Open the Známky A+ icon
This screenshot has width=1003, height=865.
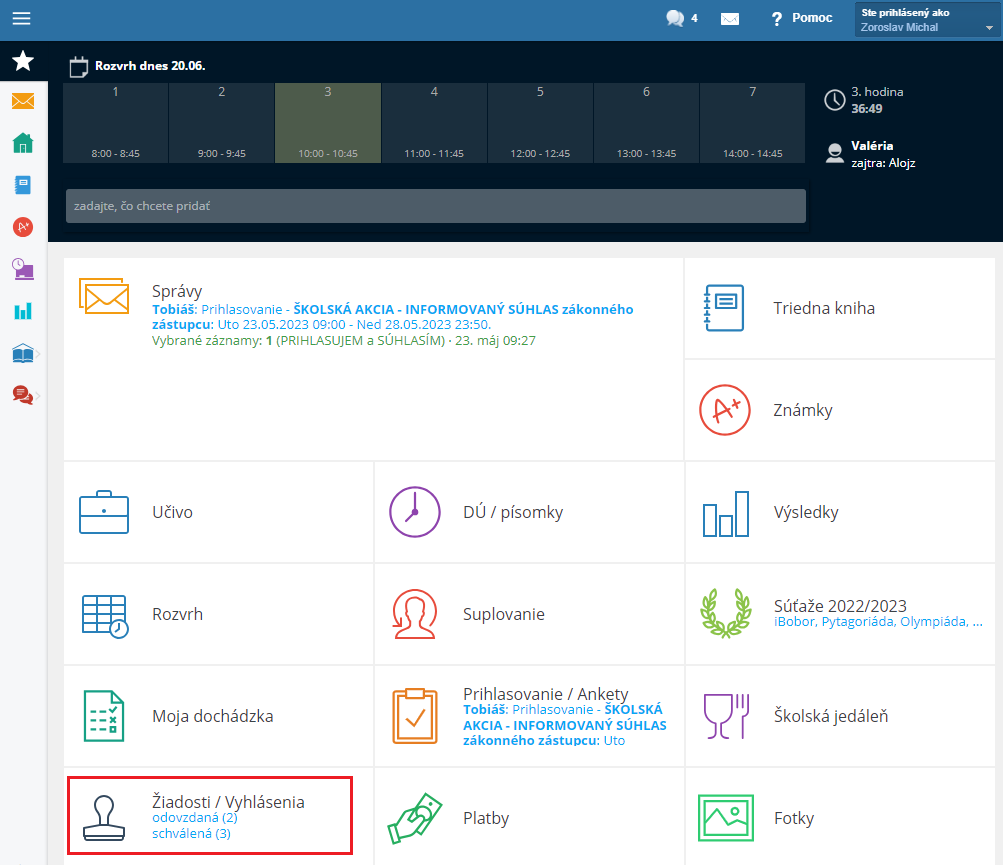tap(724, 410)
